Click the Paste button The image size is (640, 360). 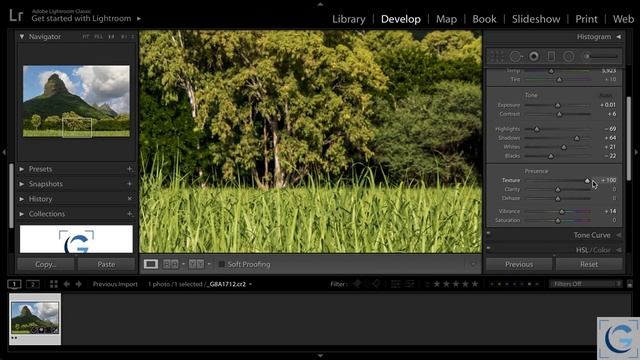pos(106,264)
